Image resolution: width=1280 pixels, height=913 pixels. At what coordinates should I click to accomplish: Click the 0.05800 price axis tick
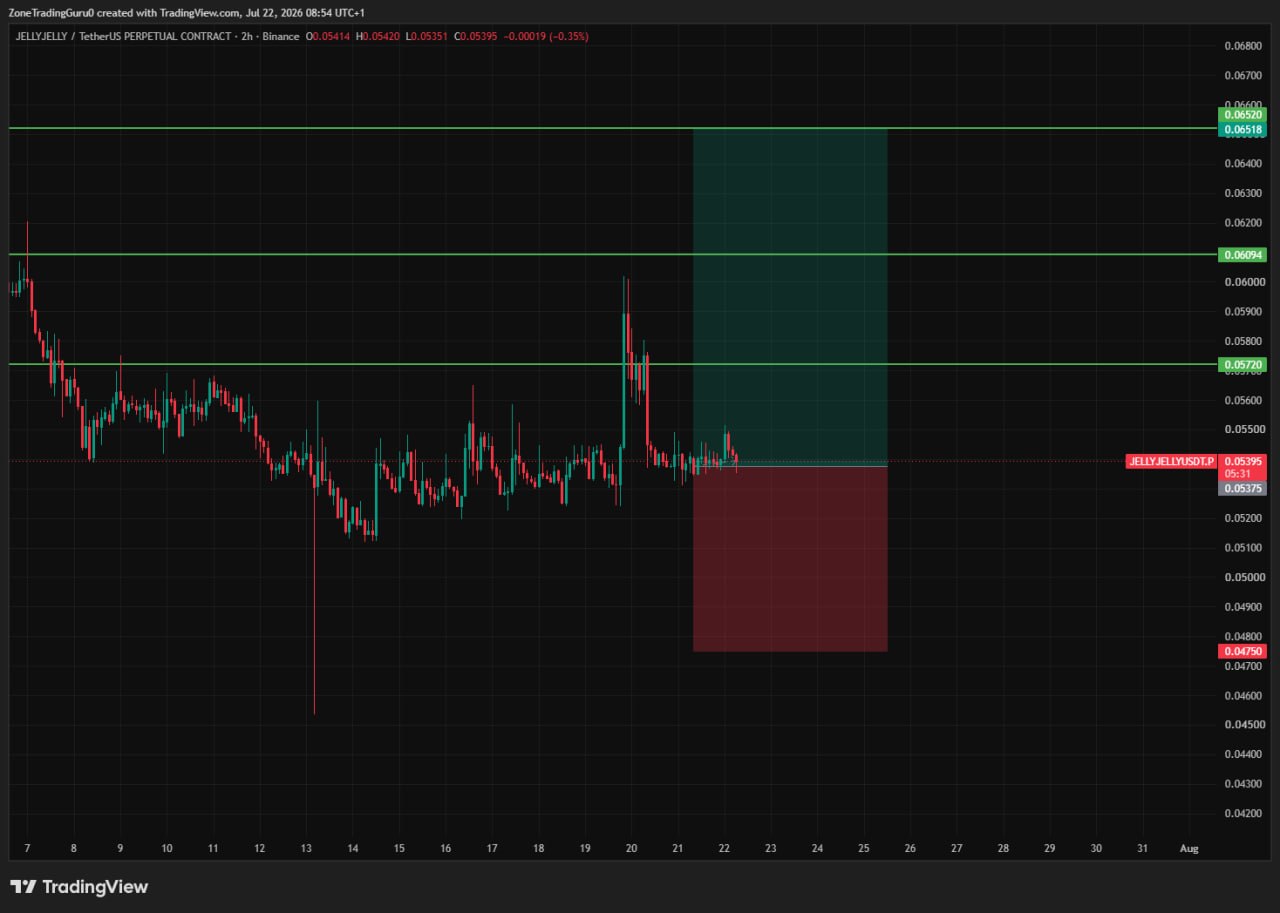tap(1241, 341)
